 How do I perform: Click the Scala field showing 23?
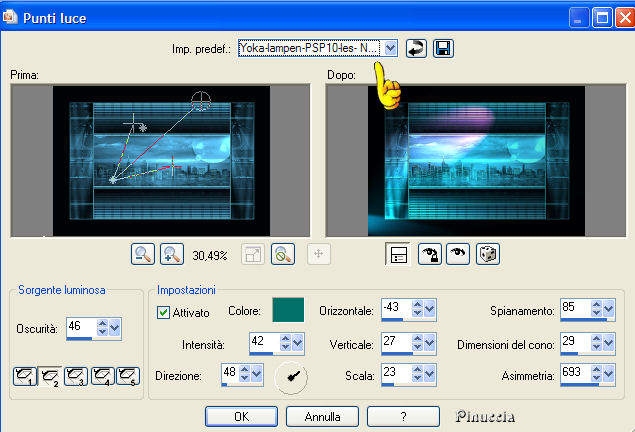point(396,373)
